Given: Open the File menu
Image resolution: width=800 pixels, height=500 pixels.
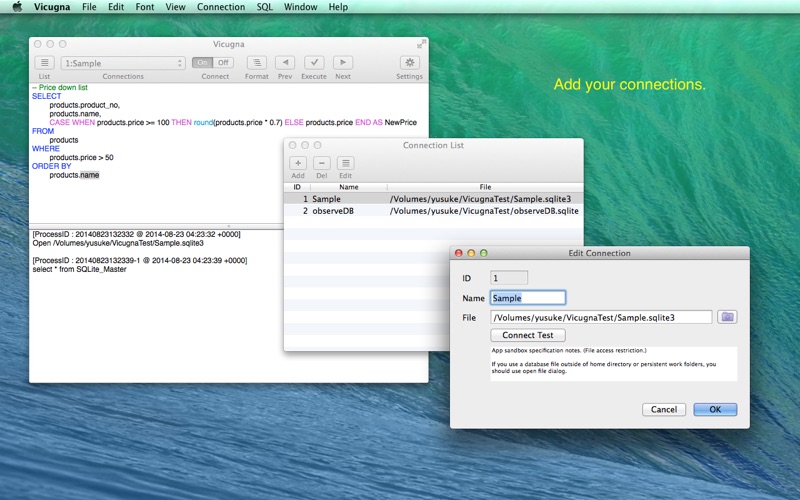Looking at the screenshot, I should [x=89, y=7].
